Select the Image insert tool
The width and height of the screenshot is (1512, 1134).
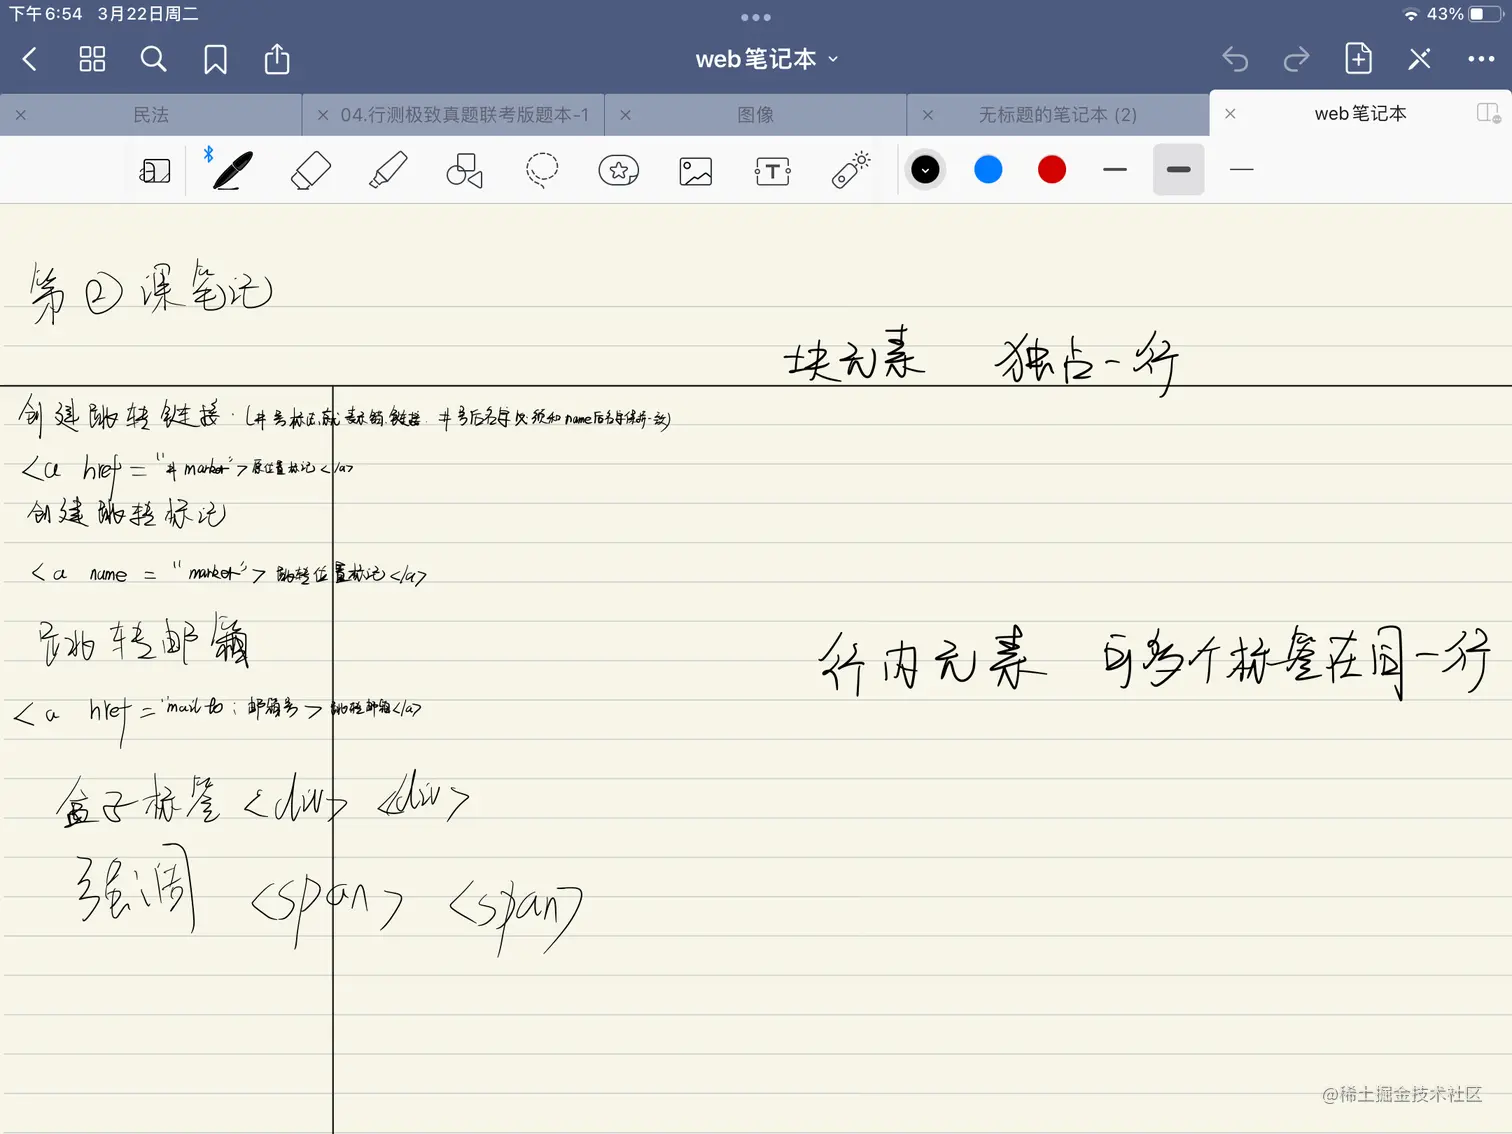point(696,171)
